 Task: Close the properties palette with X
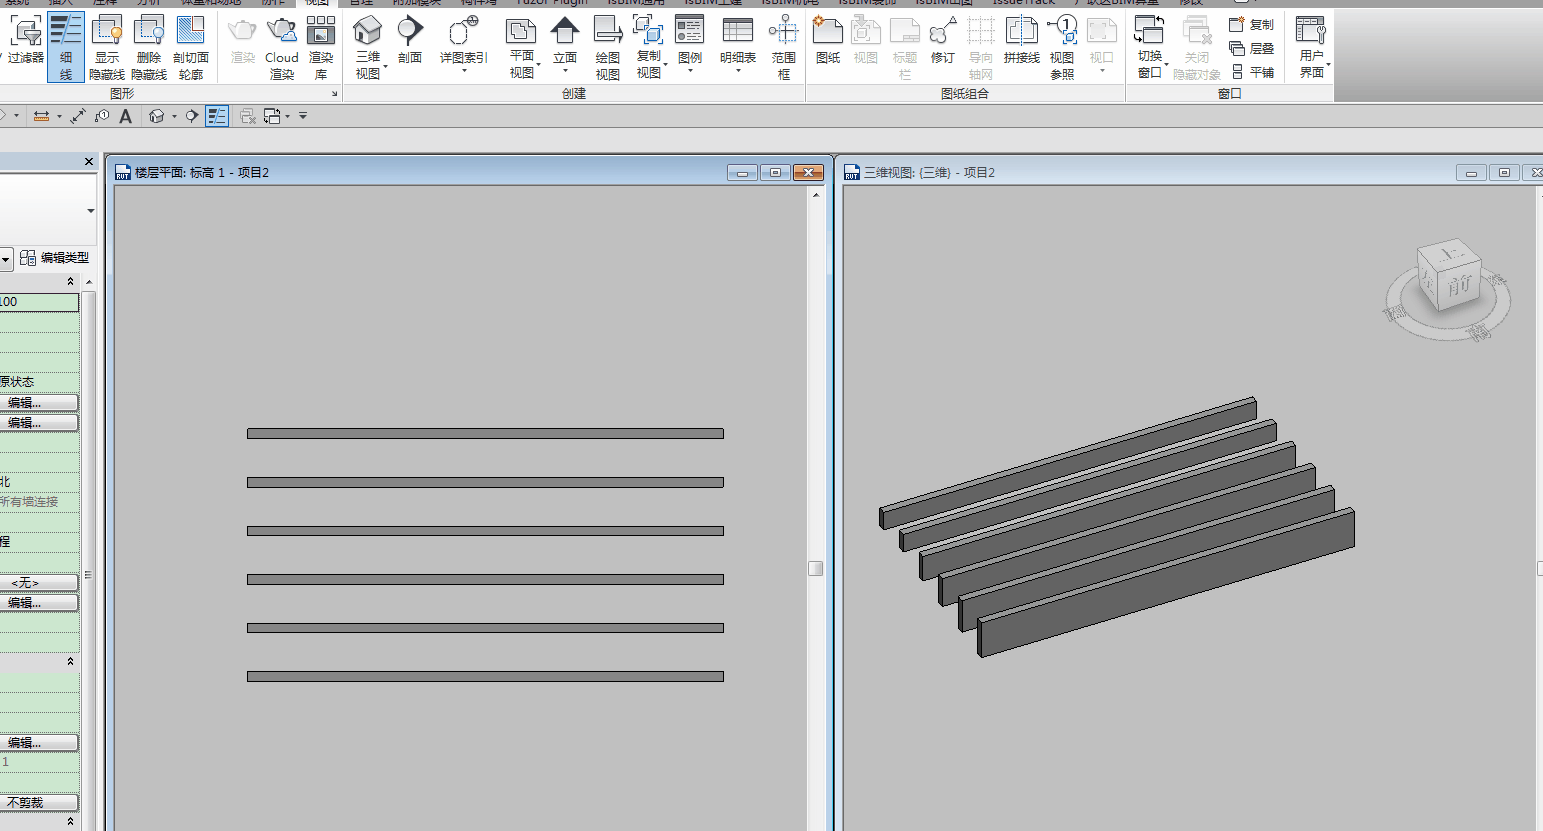89,161
